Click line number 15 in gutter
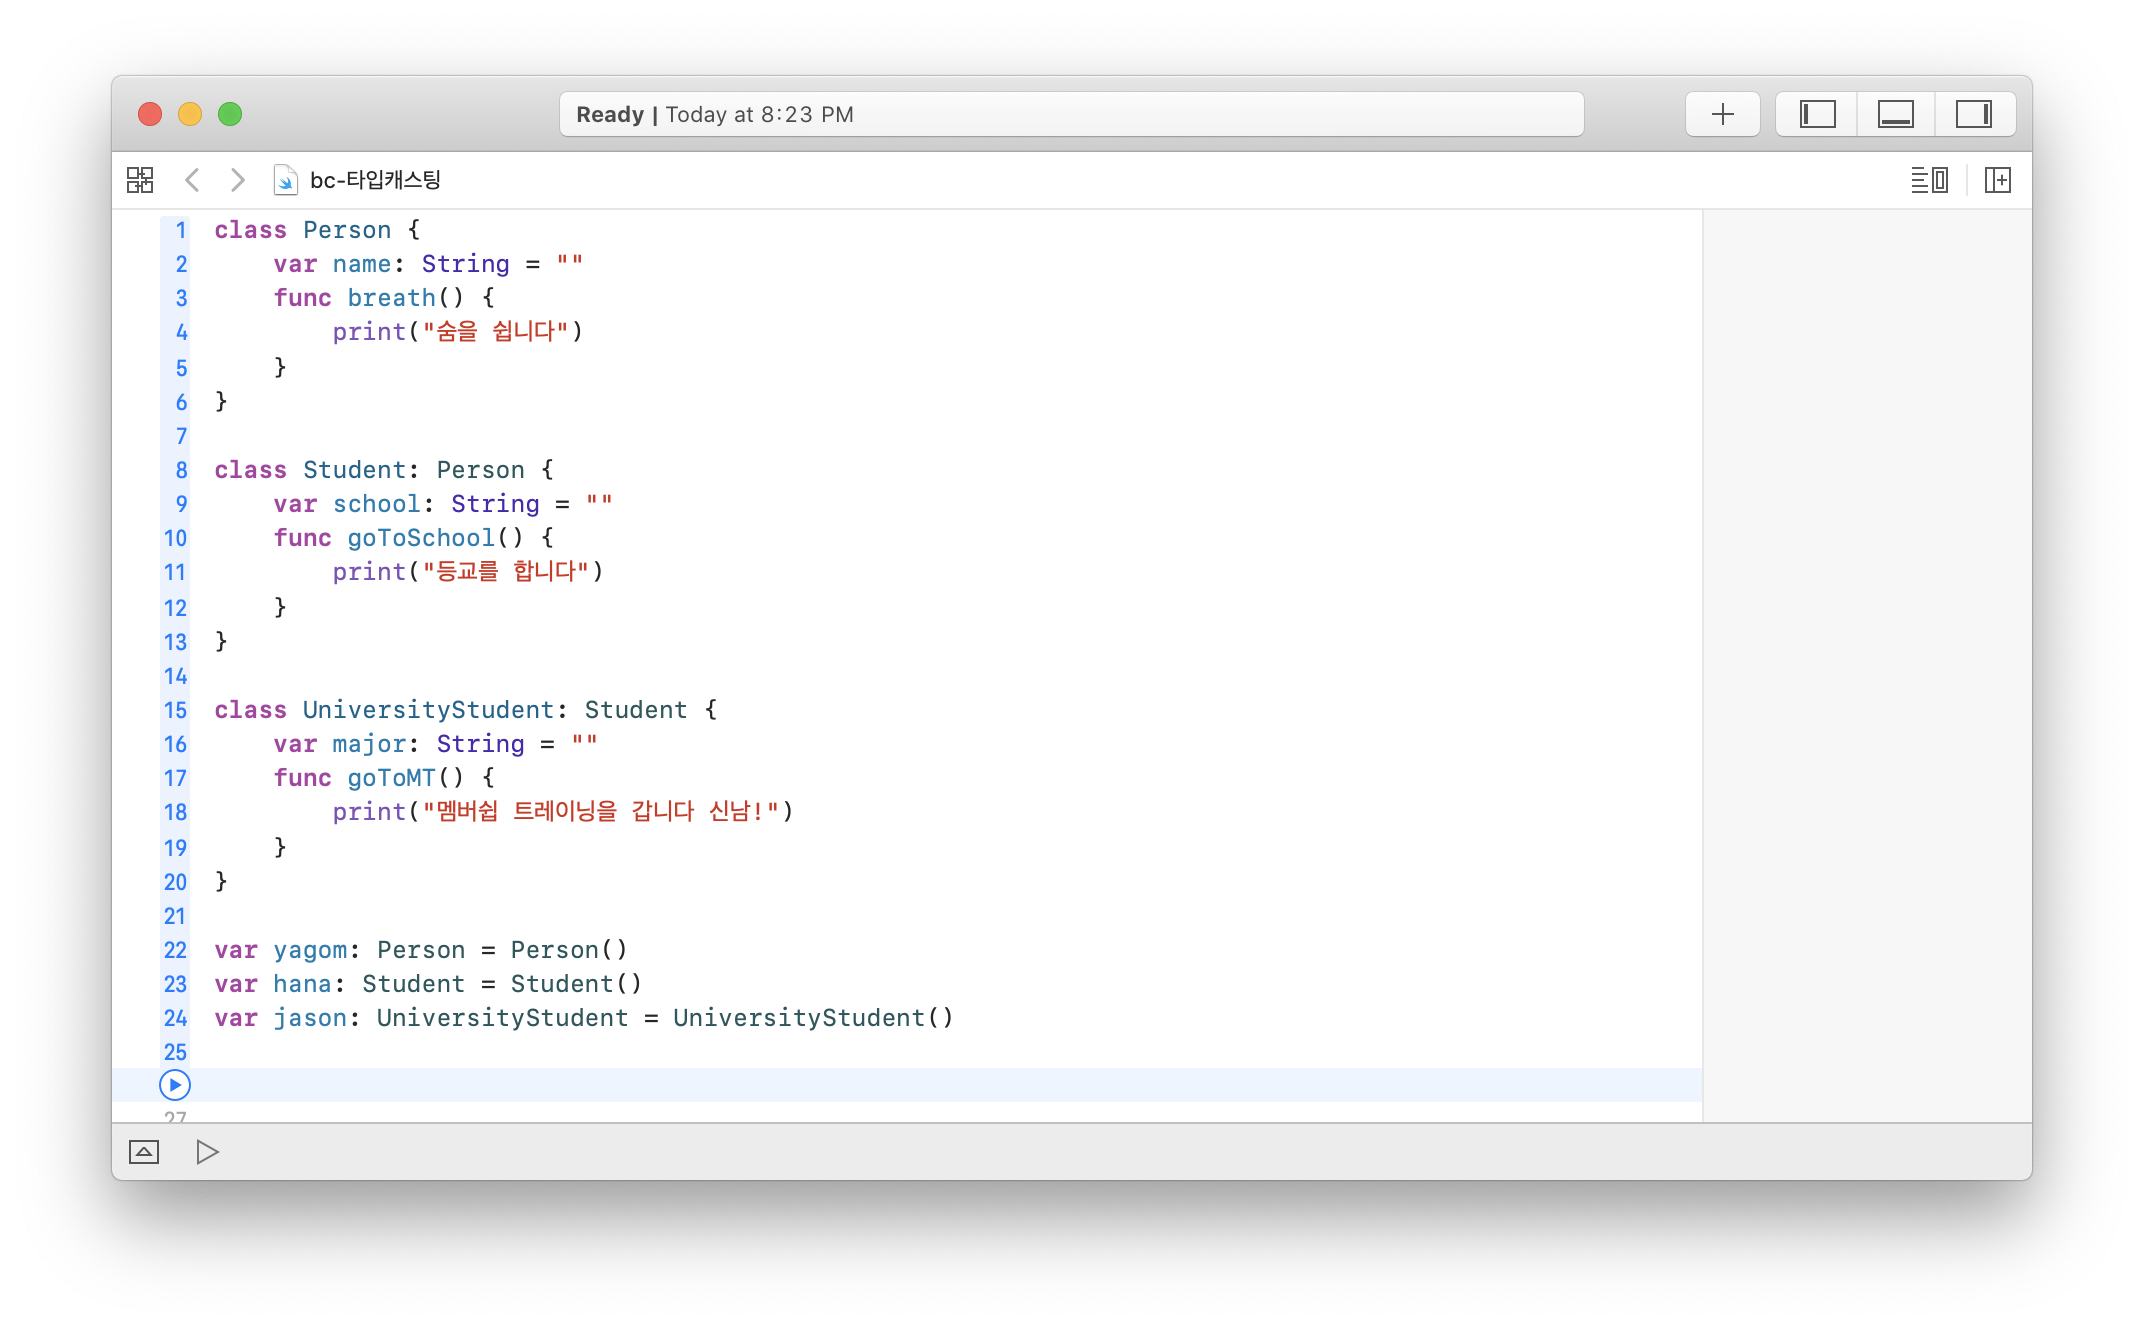 tap(175, 710)
